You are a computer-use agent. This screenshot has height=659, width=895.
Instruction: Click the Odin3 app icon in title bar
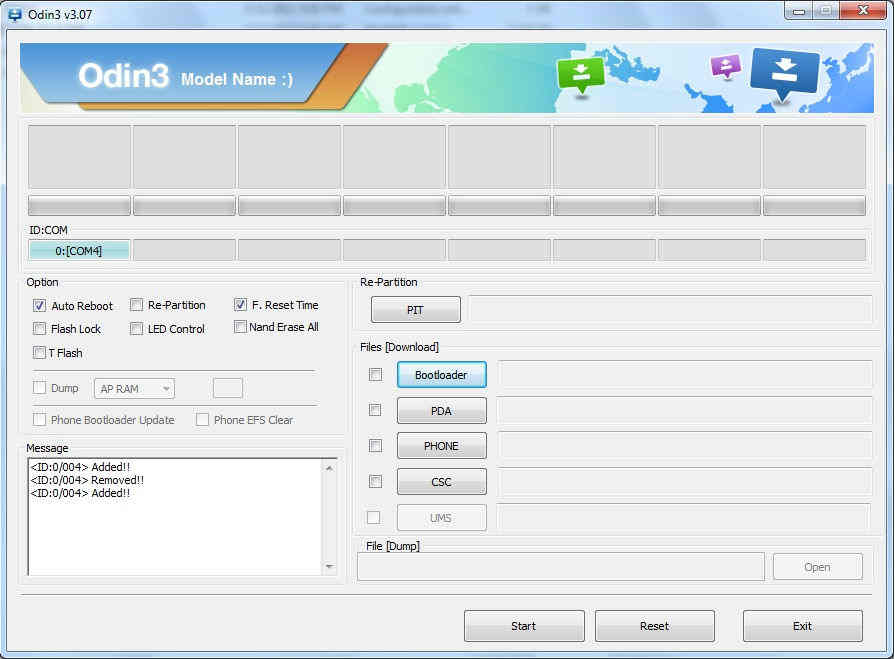(x=15, y=14)
